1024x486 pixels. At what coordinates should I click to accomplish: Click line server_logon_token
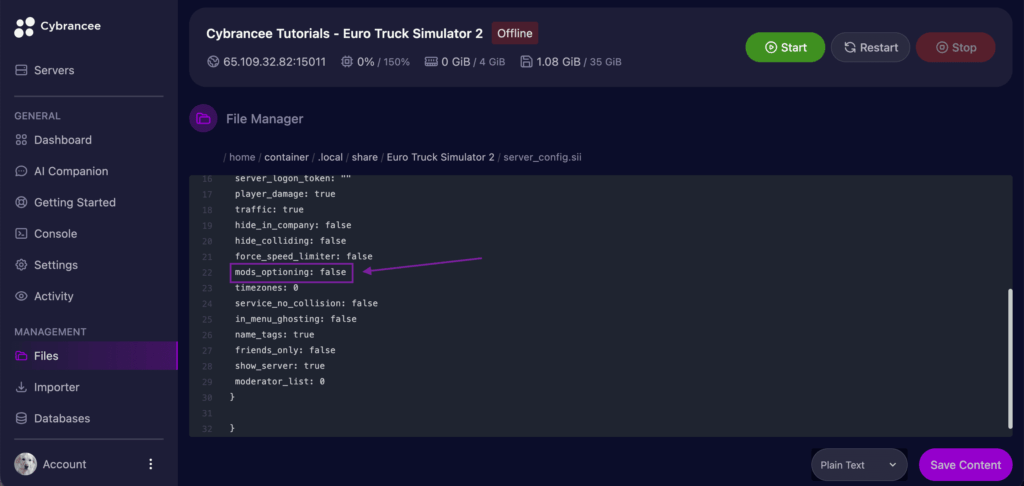[x=293, y=179]
